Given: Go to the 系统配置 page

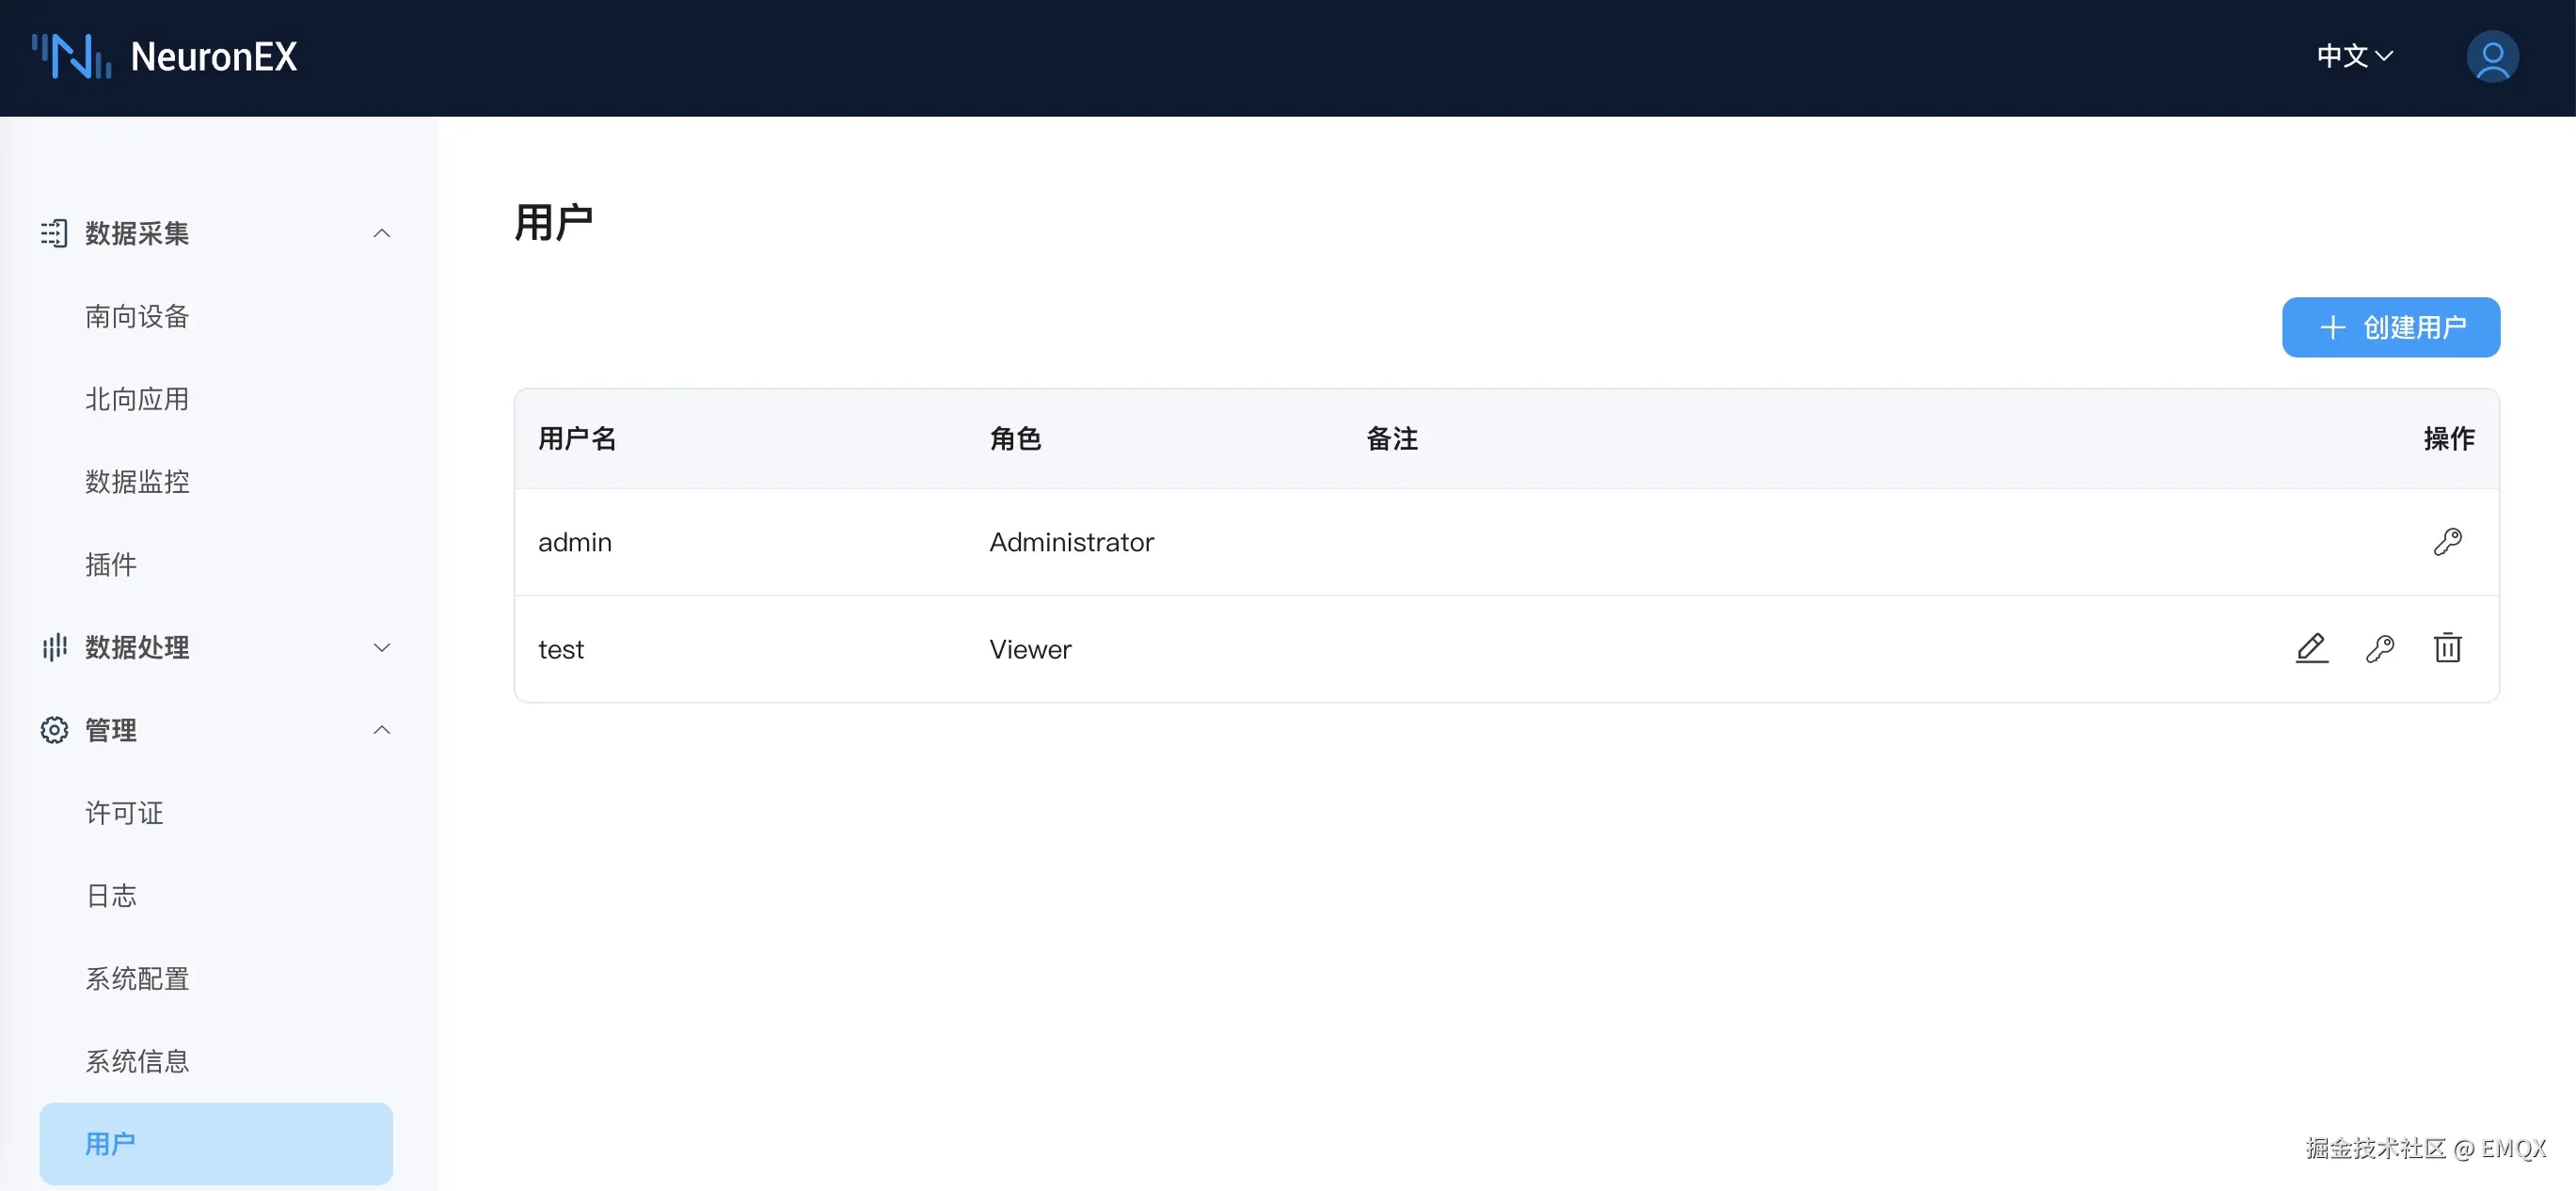Looking at the screenshot, I should (136, 979).
